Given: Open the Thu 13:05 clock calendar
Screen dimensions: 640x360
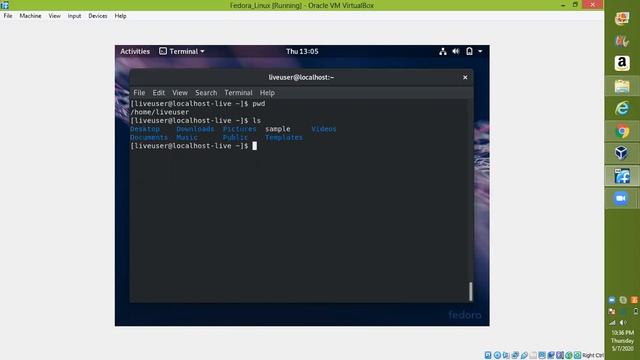Looking at the screenshot, I should [302, 51].
